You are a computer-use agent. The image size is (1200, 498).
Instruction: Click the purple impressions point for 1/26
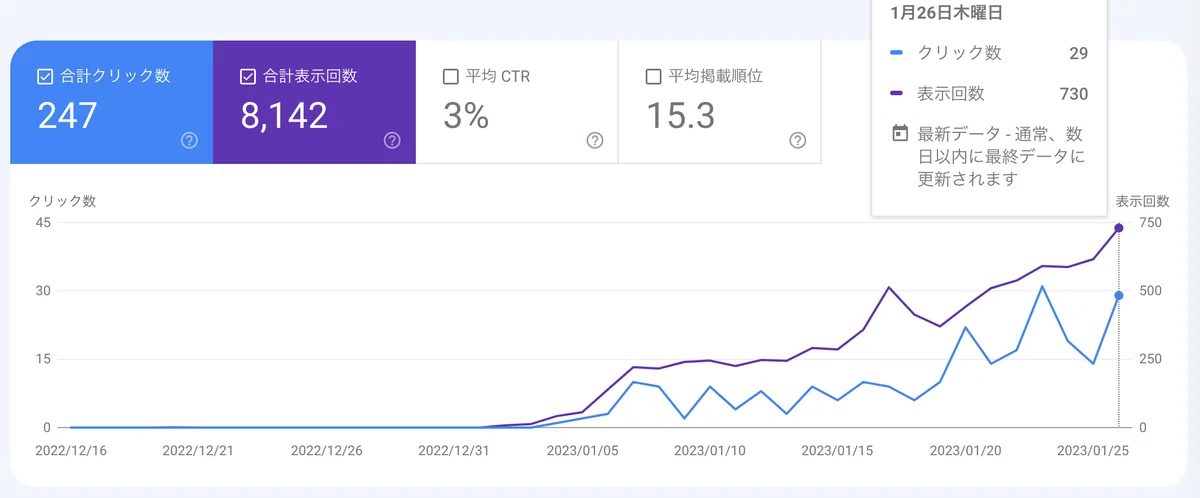[x=1119, y=228]
